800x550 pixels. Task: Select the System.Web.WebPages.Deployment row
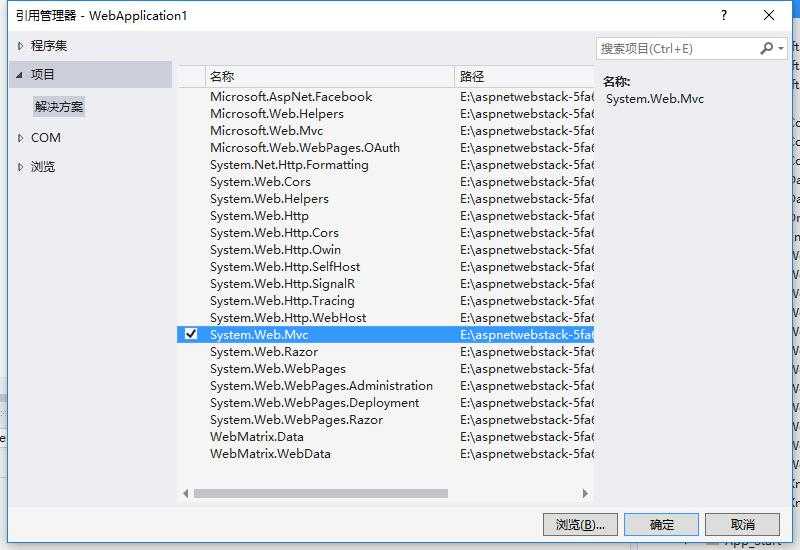[385, 403]
